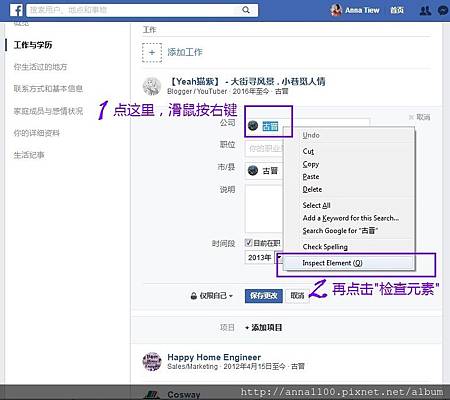
Task: Click the 取消 button beside 保存更改
Action: pos(297,296)
